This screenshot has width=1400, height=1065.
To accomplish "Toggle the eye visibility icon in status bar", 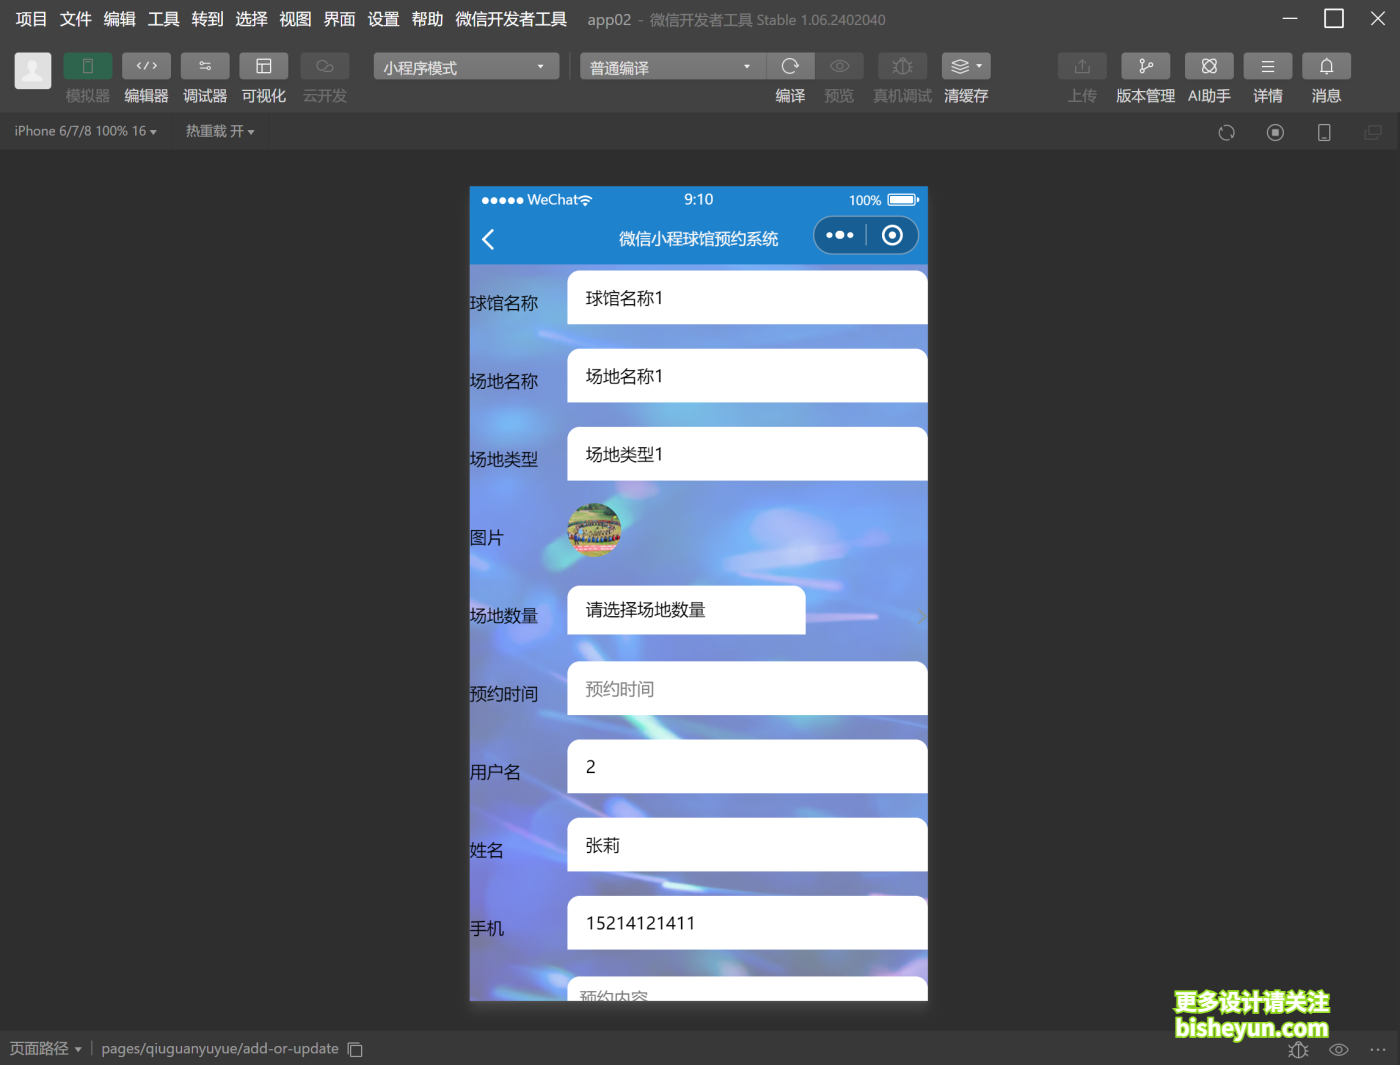I will coord(1338,1049).
